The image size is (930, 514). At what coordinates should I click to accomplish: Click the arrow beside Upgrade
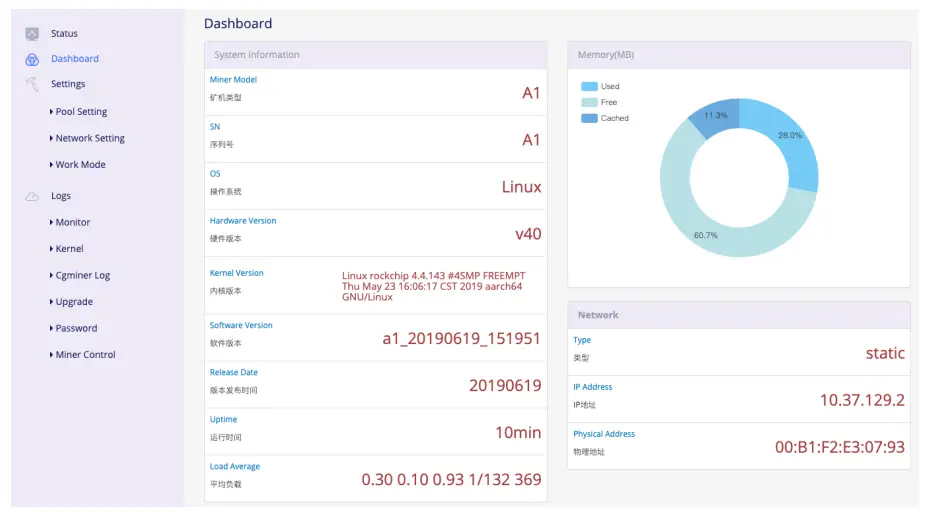pyautogui.click(x=52, y=302)
